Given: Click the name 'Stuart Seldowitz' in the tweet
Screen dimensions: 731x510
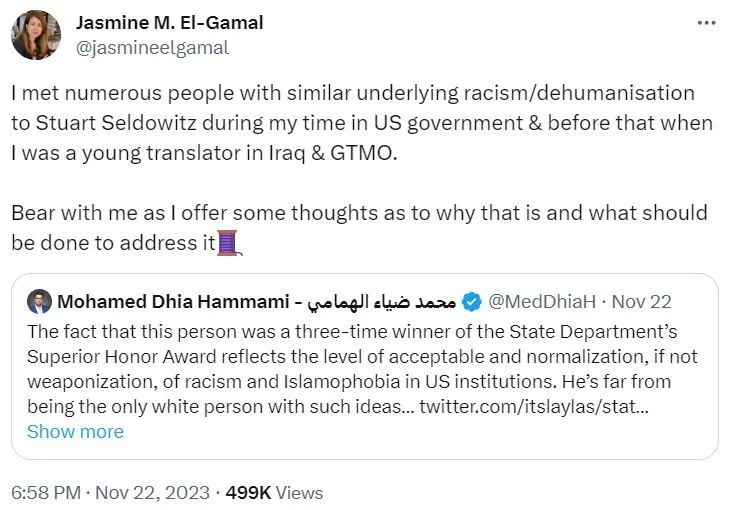Looking at the screenshot, I should 118,123.
